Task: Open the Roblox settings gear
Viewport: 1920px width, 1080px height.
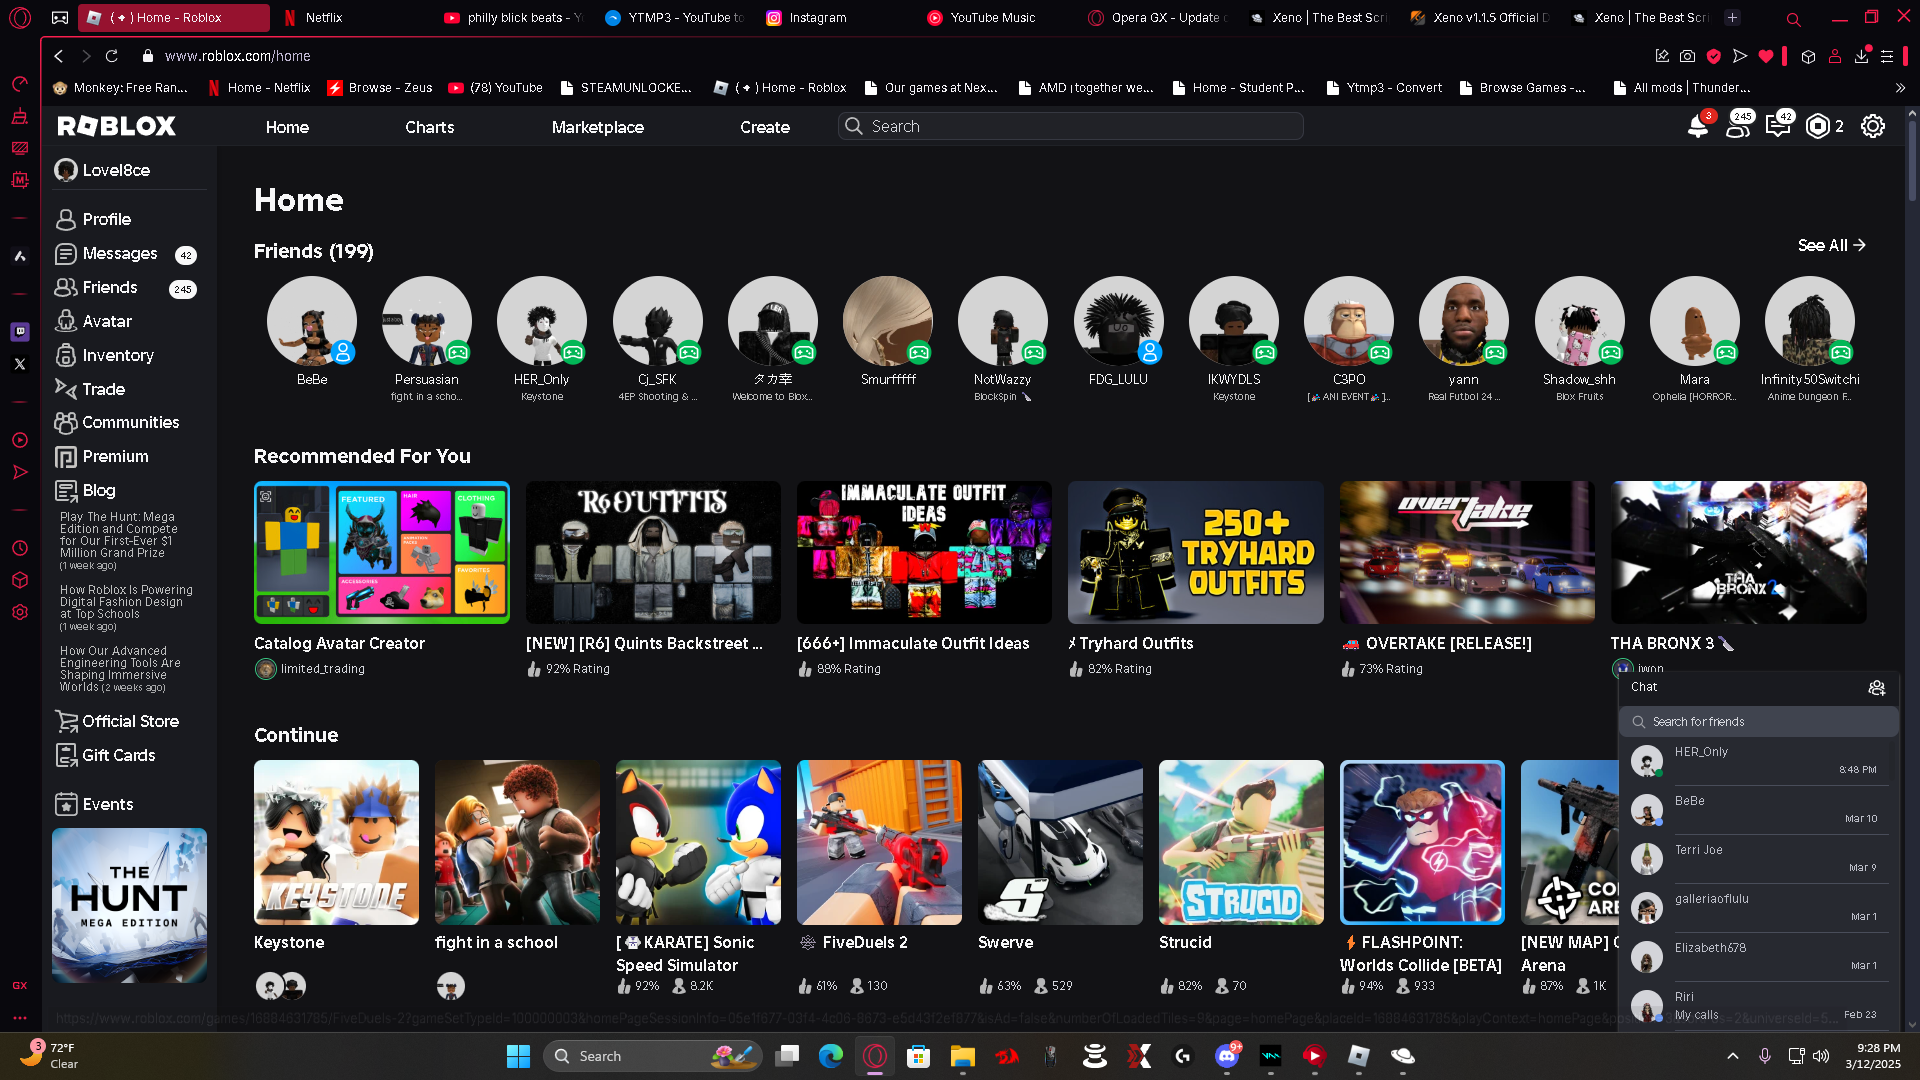Action: pos(1873,126)
